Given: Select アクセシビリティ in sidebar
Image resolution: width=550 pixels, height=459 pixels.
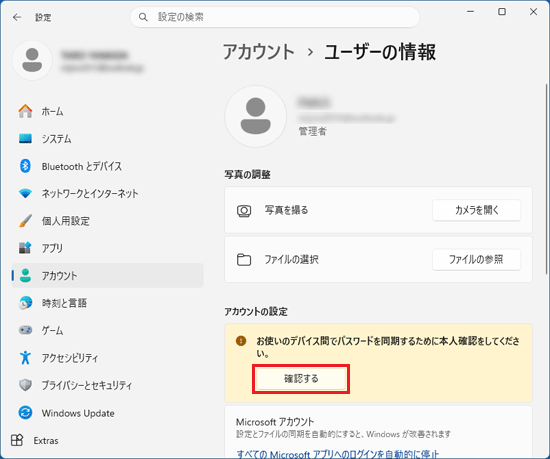Looking at the screenshot, I should coord(107,357).
